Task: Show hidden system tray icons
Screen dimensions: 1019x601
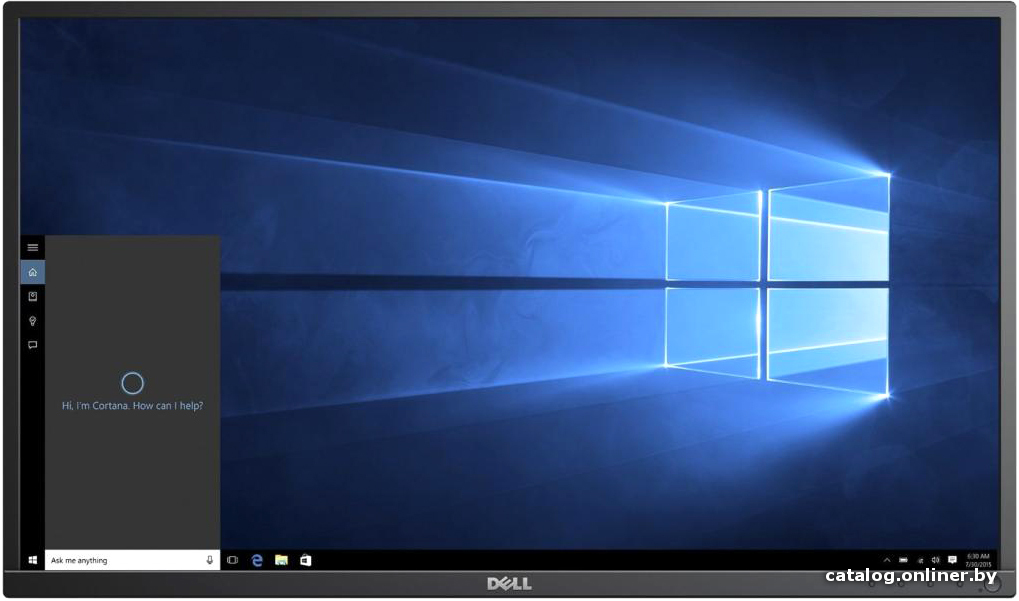Action: click(886, 560)
